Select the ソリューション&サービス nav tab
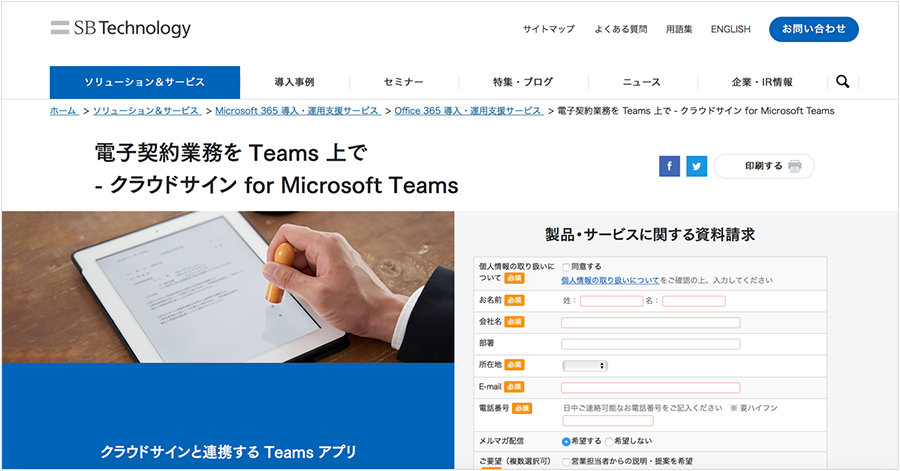 click(145, 82)
